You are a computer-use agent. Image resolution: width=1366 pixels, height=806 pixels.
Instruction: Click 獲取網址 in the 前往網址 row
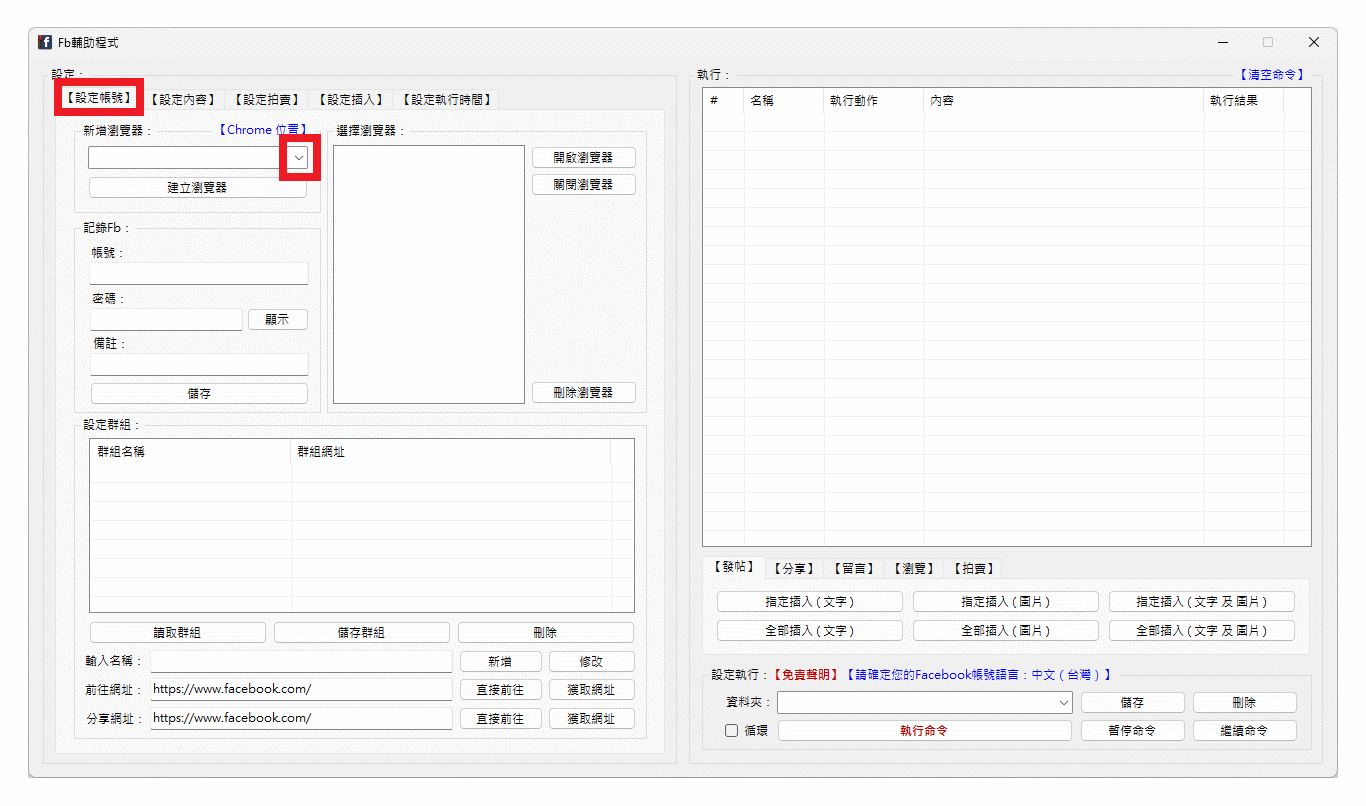[x=592, y=690]
